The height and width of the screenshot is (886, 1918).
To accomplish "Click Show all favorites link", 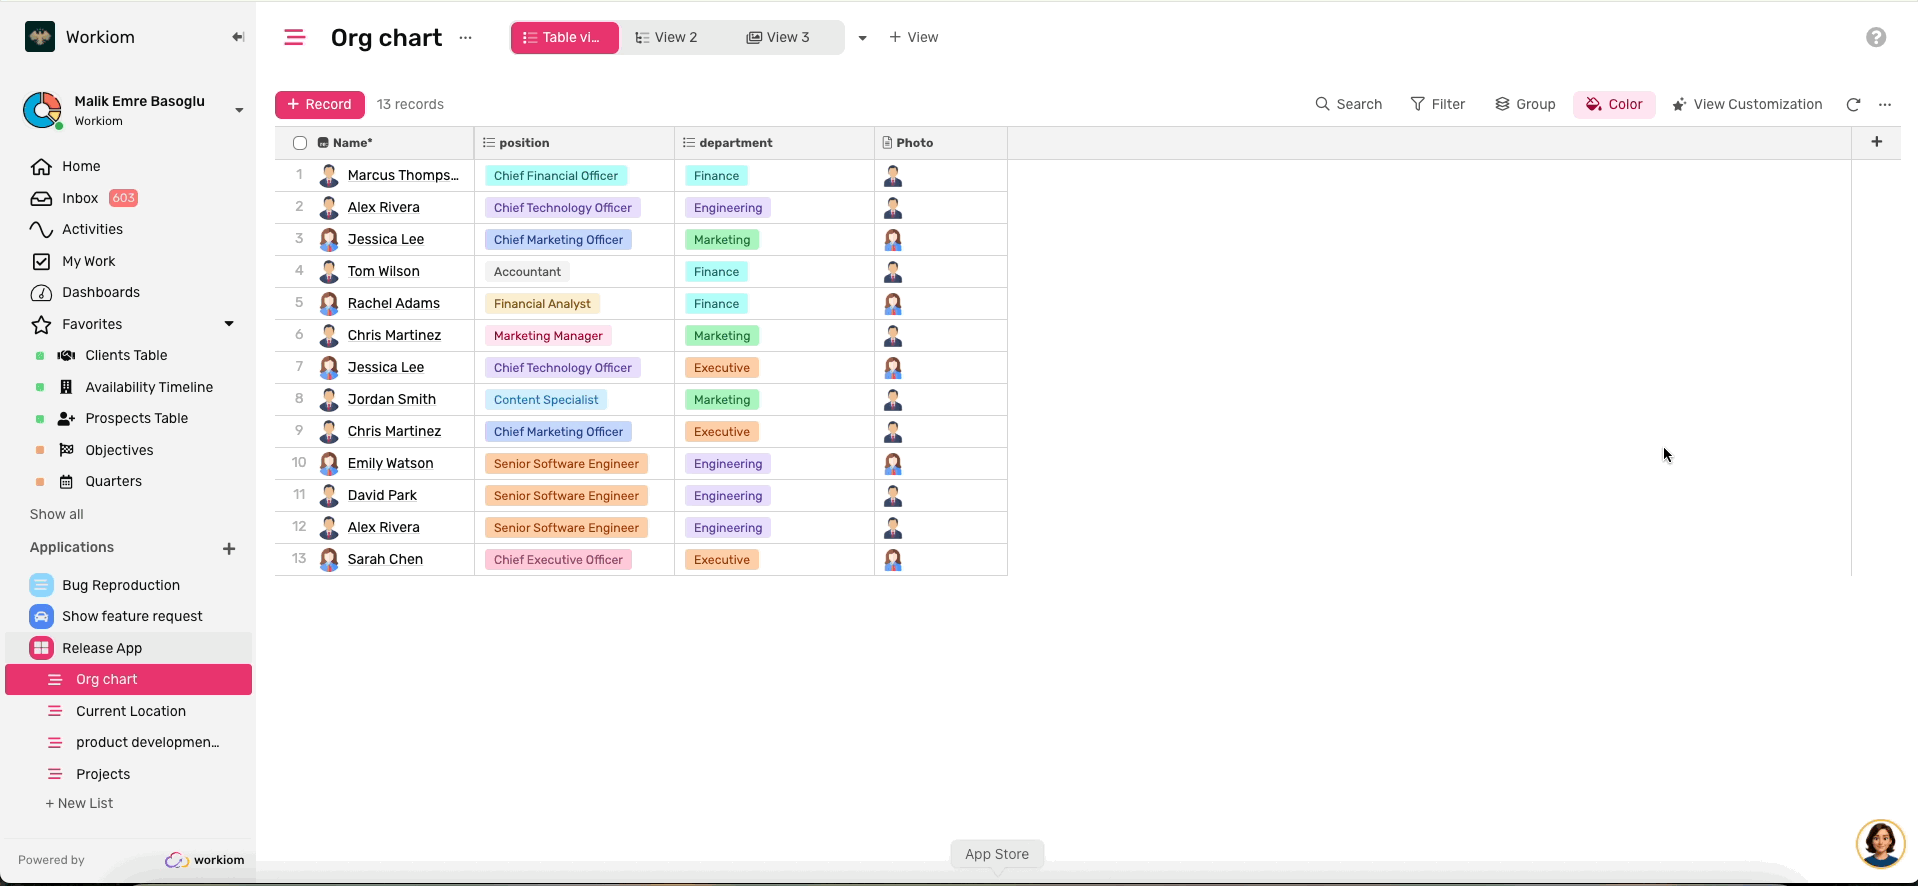I will point(57,514).
